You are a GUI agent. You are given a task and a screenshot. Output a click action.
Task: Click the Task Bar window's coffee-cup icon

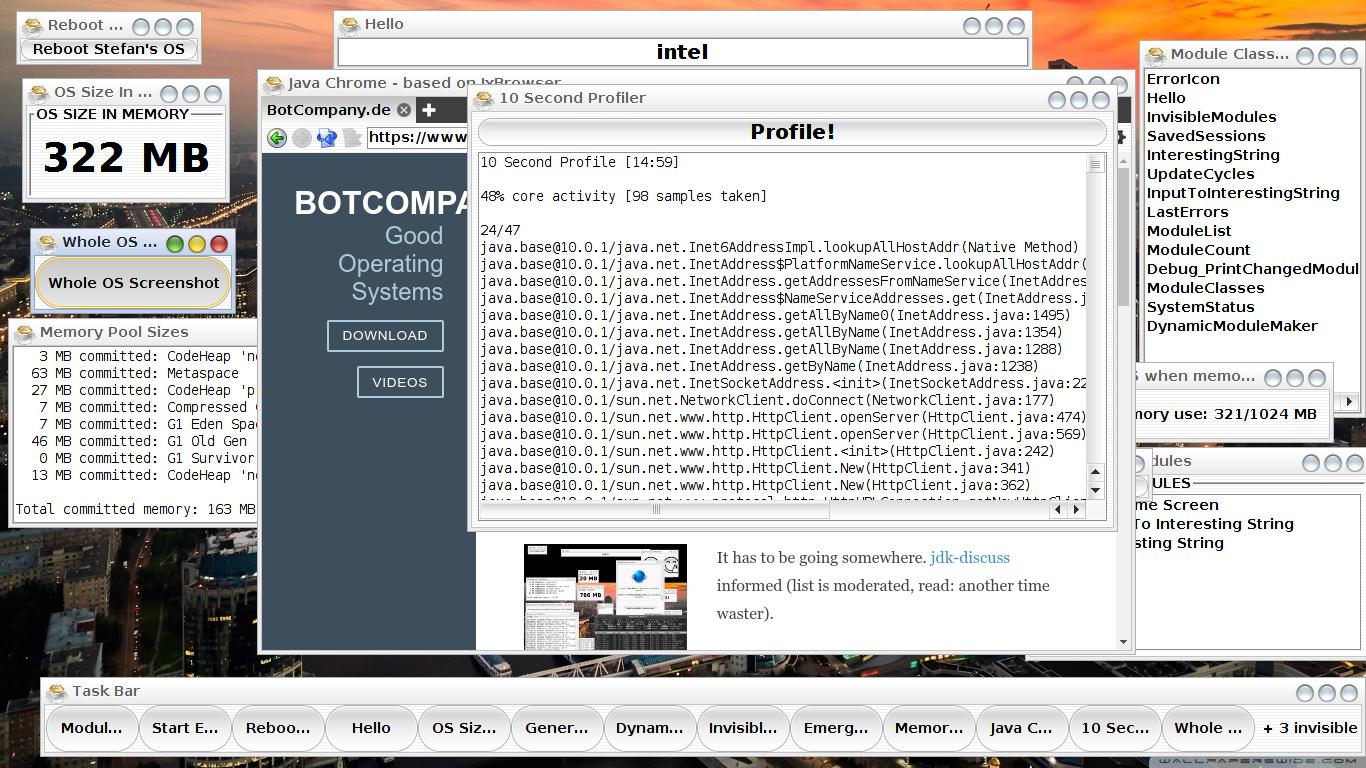(x=58, y=691)
